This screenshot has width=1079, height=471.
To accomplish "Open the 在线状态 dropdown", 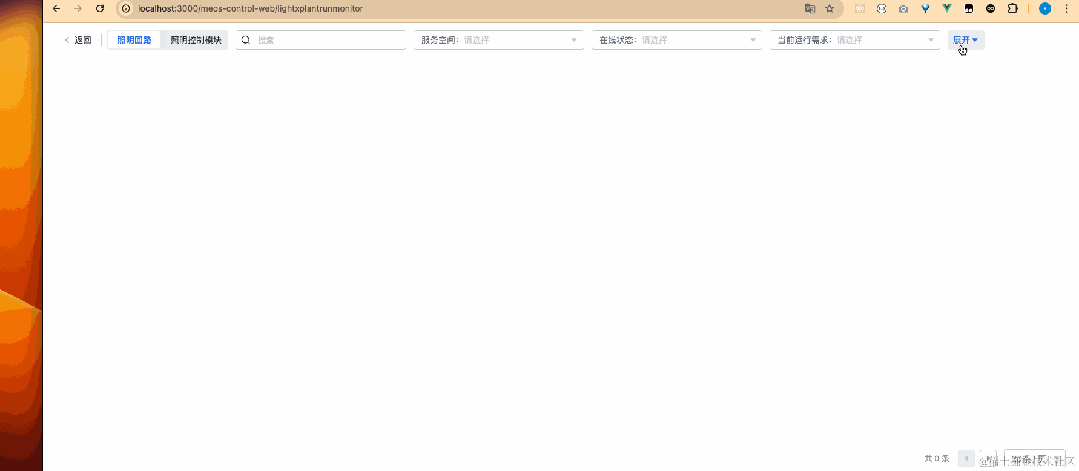I will 676,40.
